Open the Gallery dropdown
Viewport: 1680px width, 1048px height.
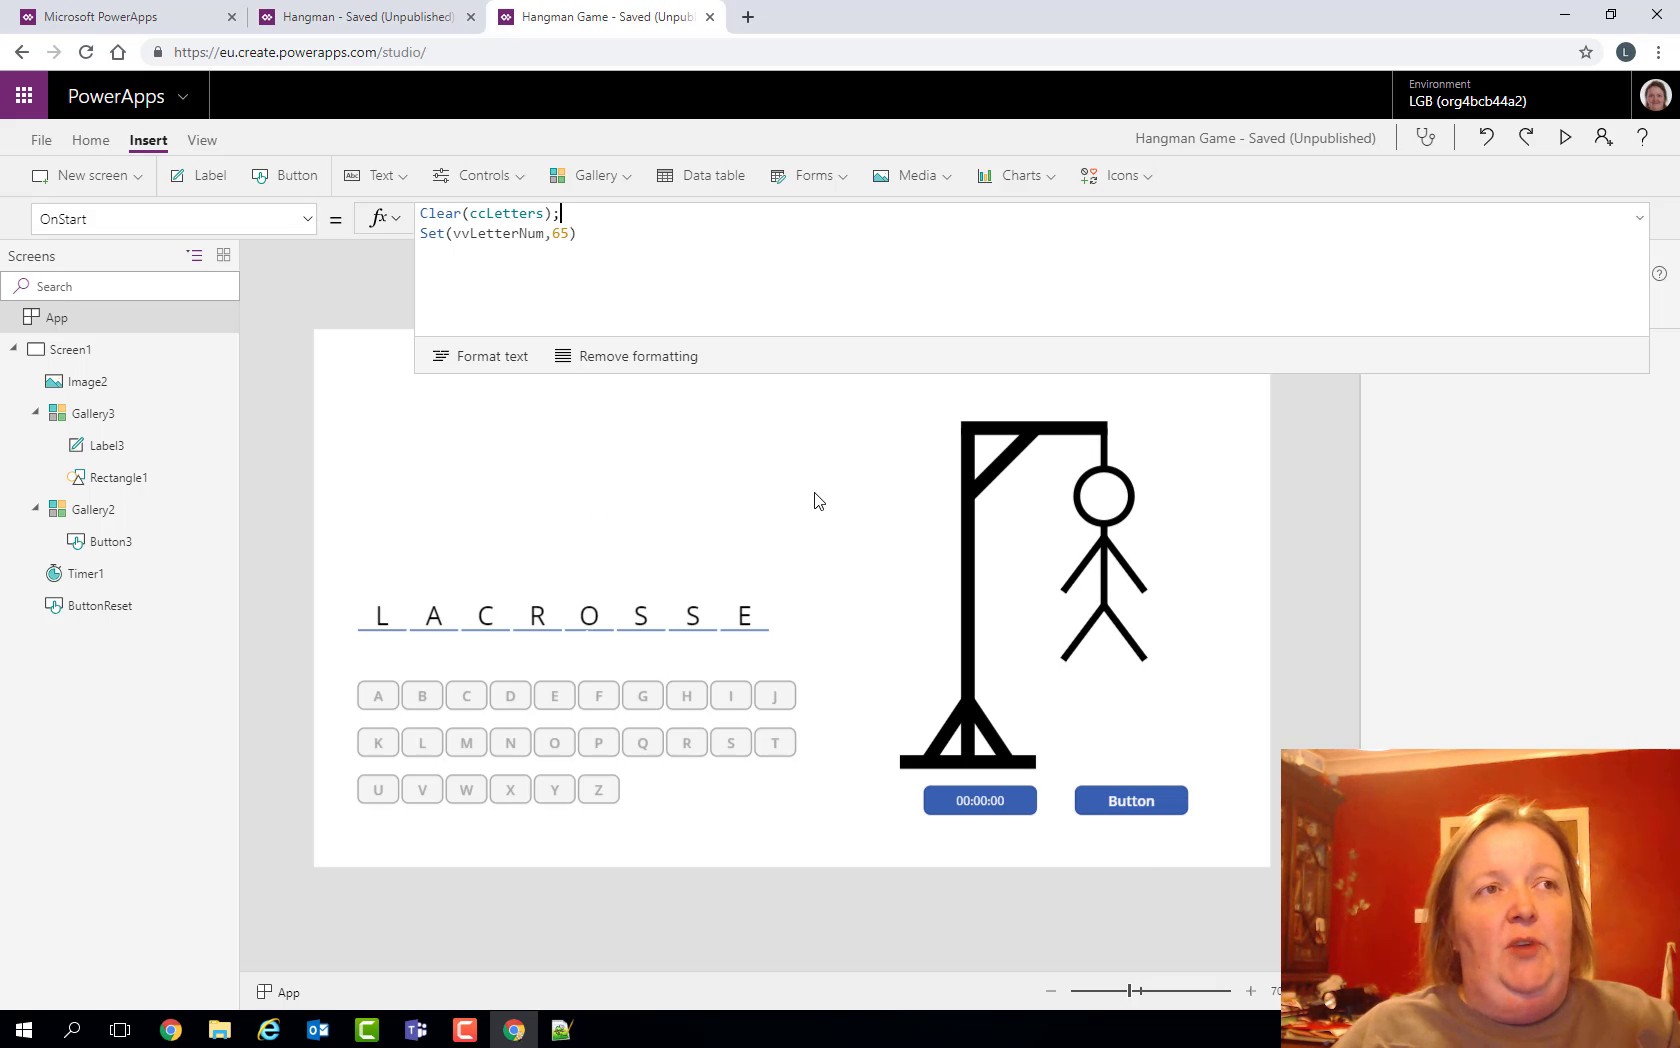coord(590,176)
